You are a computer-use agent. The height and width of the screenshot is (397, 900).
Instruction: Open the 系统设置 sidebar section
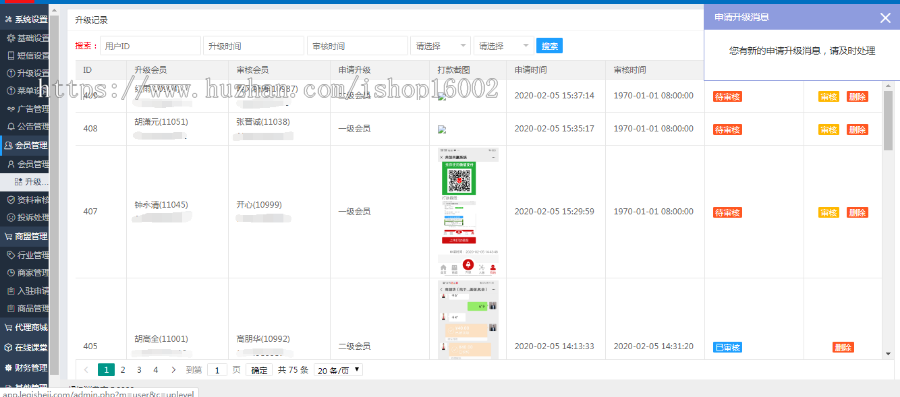[x=25, y=19]
